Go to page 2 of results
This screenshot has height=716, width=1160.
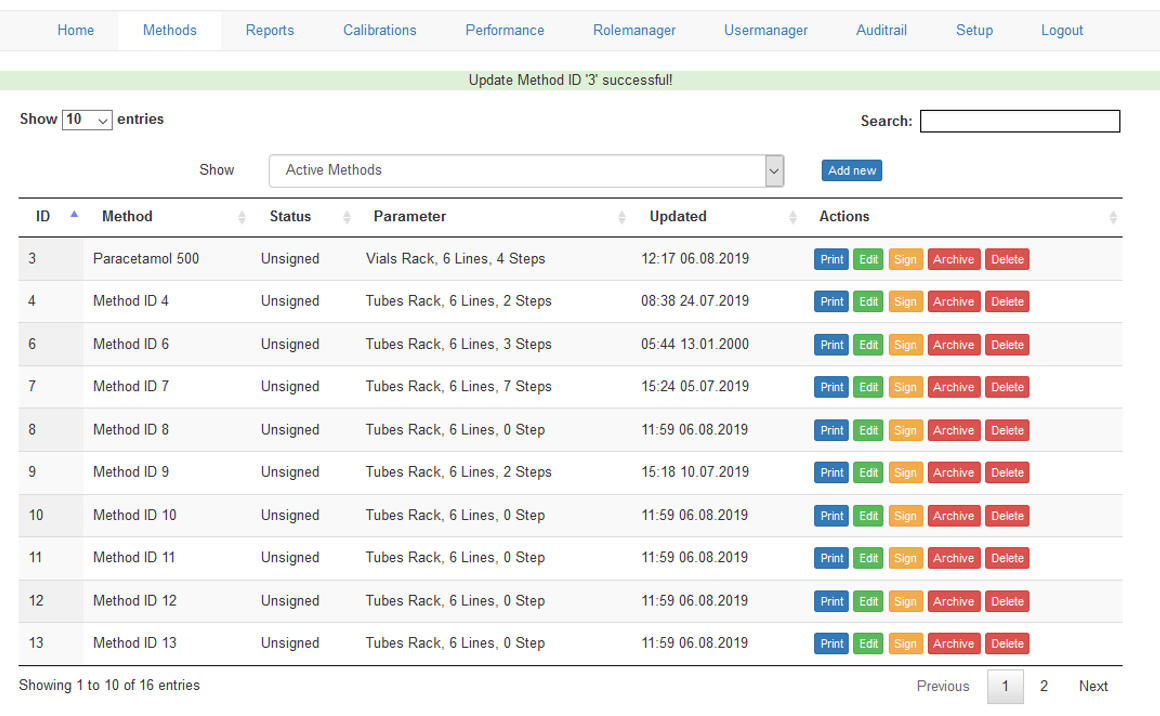[x=1044, y=686]
